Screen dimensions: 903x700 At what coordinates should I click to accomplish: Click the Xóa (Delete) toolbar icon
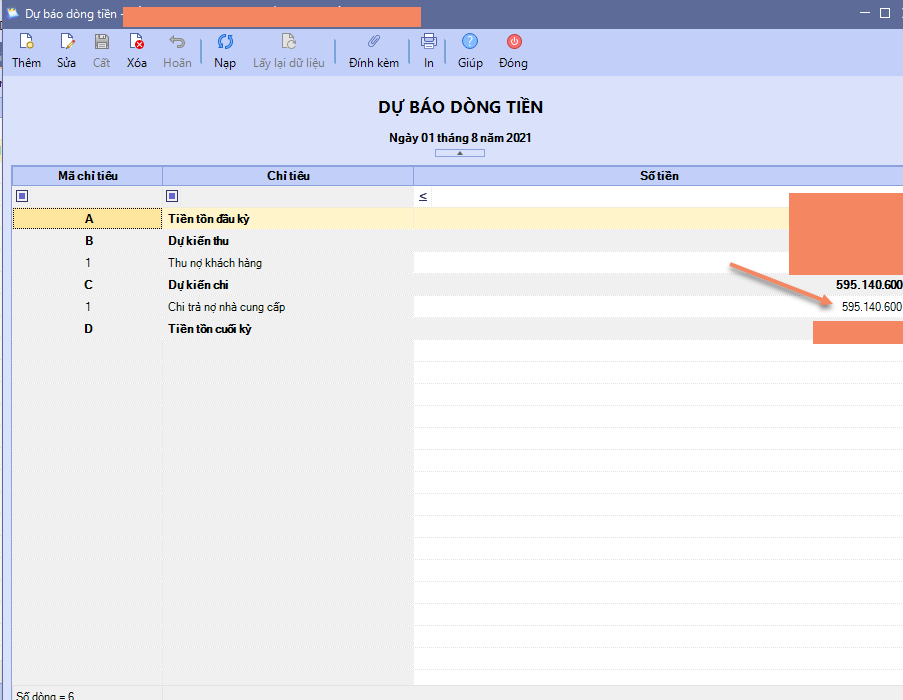pyautogui.click(x=137, y=42)
